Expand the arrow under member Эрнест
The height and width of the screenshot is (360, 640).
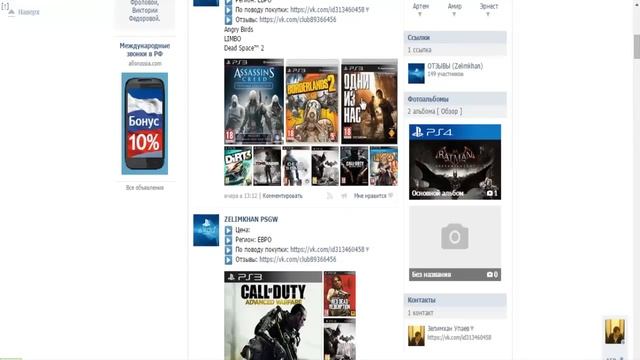[x=488, y=14]
